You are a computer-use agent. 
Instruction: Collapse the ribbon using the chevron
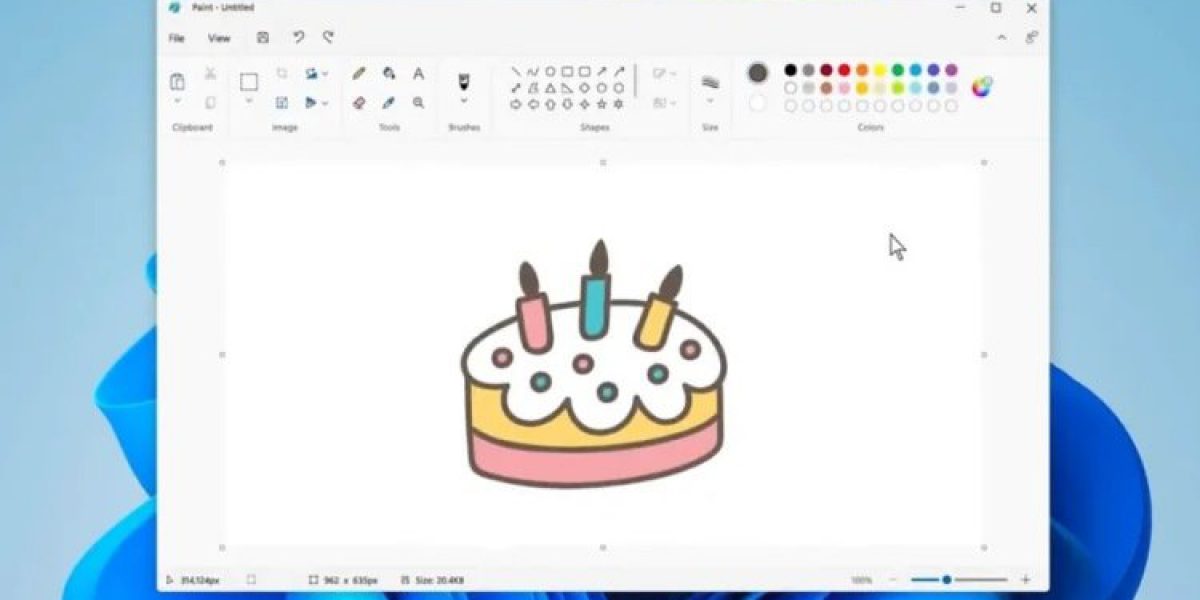click(x=1002, y=38)
